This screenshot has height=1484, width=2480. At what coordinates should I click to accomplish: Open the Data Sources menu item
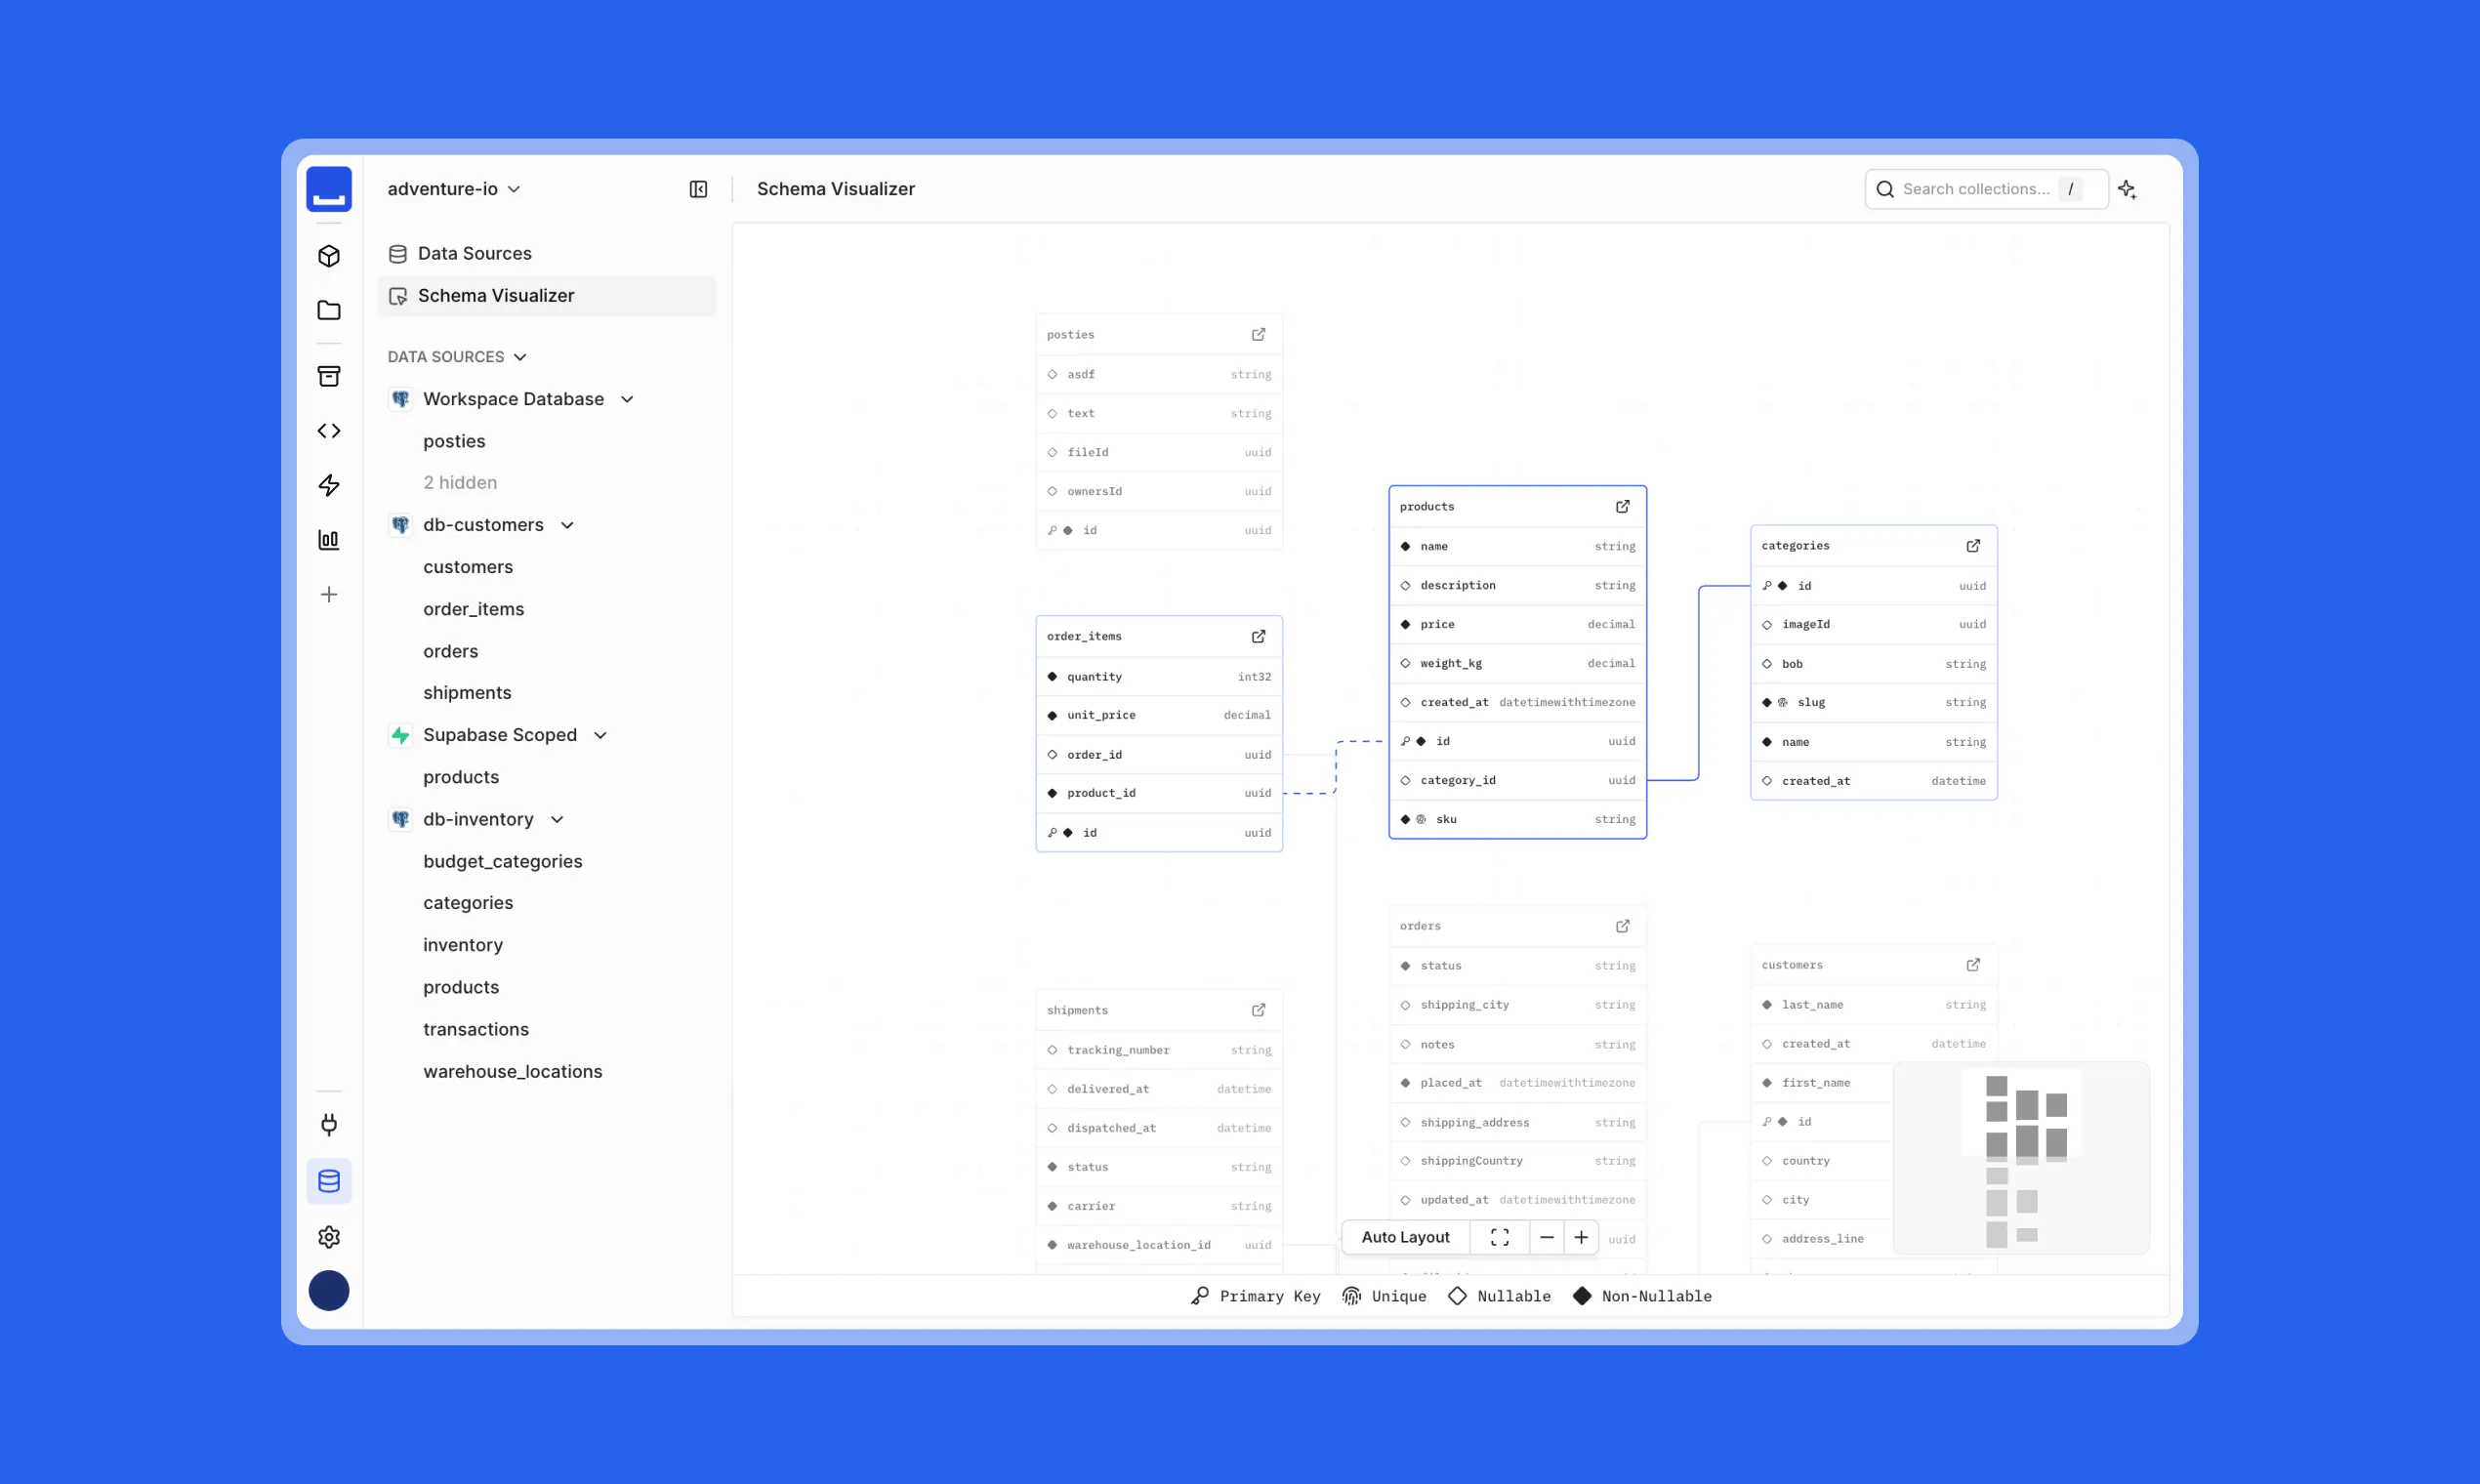(546, 254)
